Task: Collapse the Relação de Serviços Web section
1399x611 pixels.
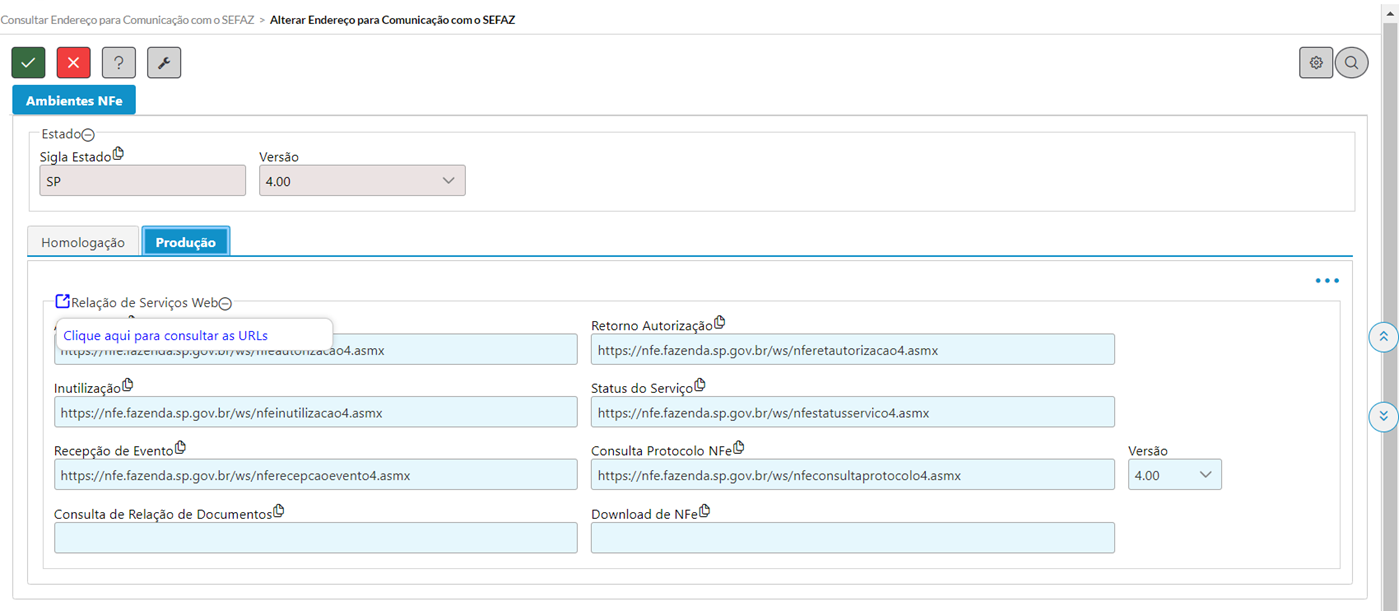Action: [x=225, y=303]
